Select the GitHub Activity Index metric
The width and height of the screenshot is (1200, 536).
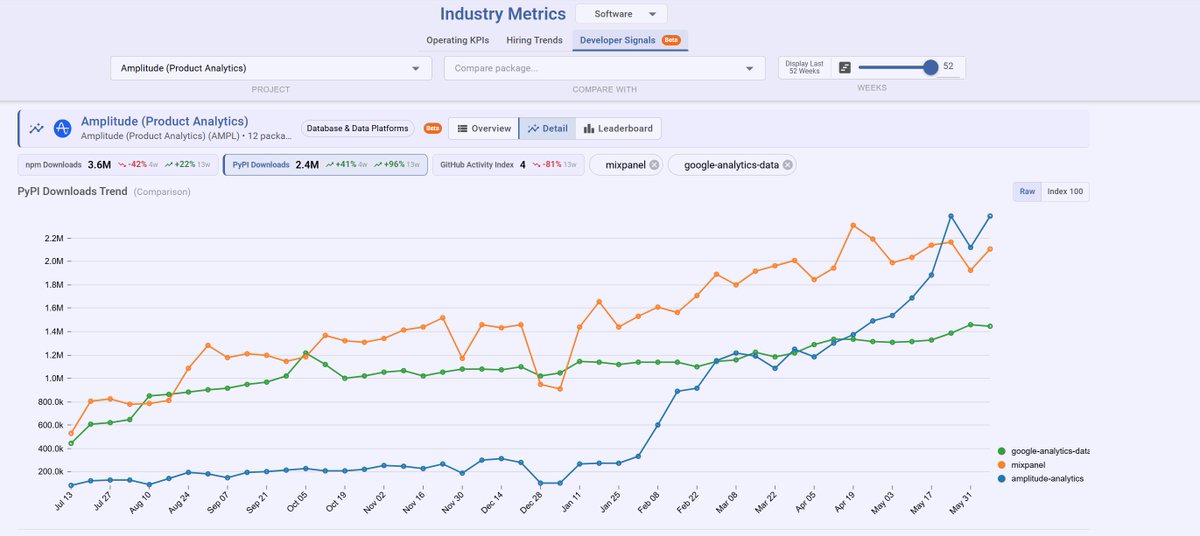pyautogui.click(x=507, y=165)
